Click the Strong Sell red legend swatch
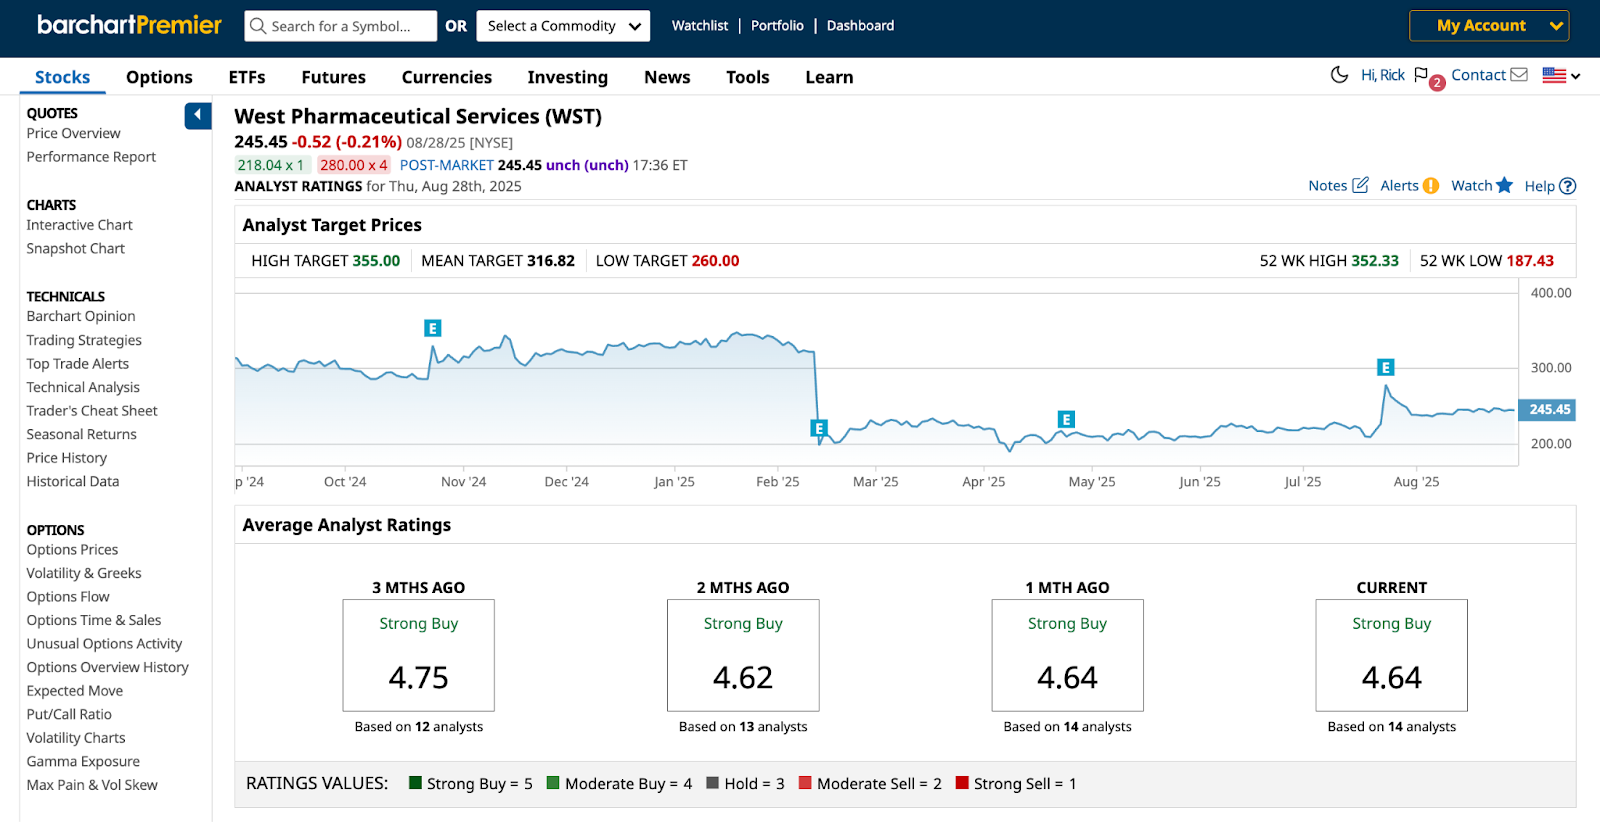 pos(962,783)
